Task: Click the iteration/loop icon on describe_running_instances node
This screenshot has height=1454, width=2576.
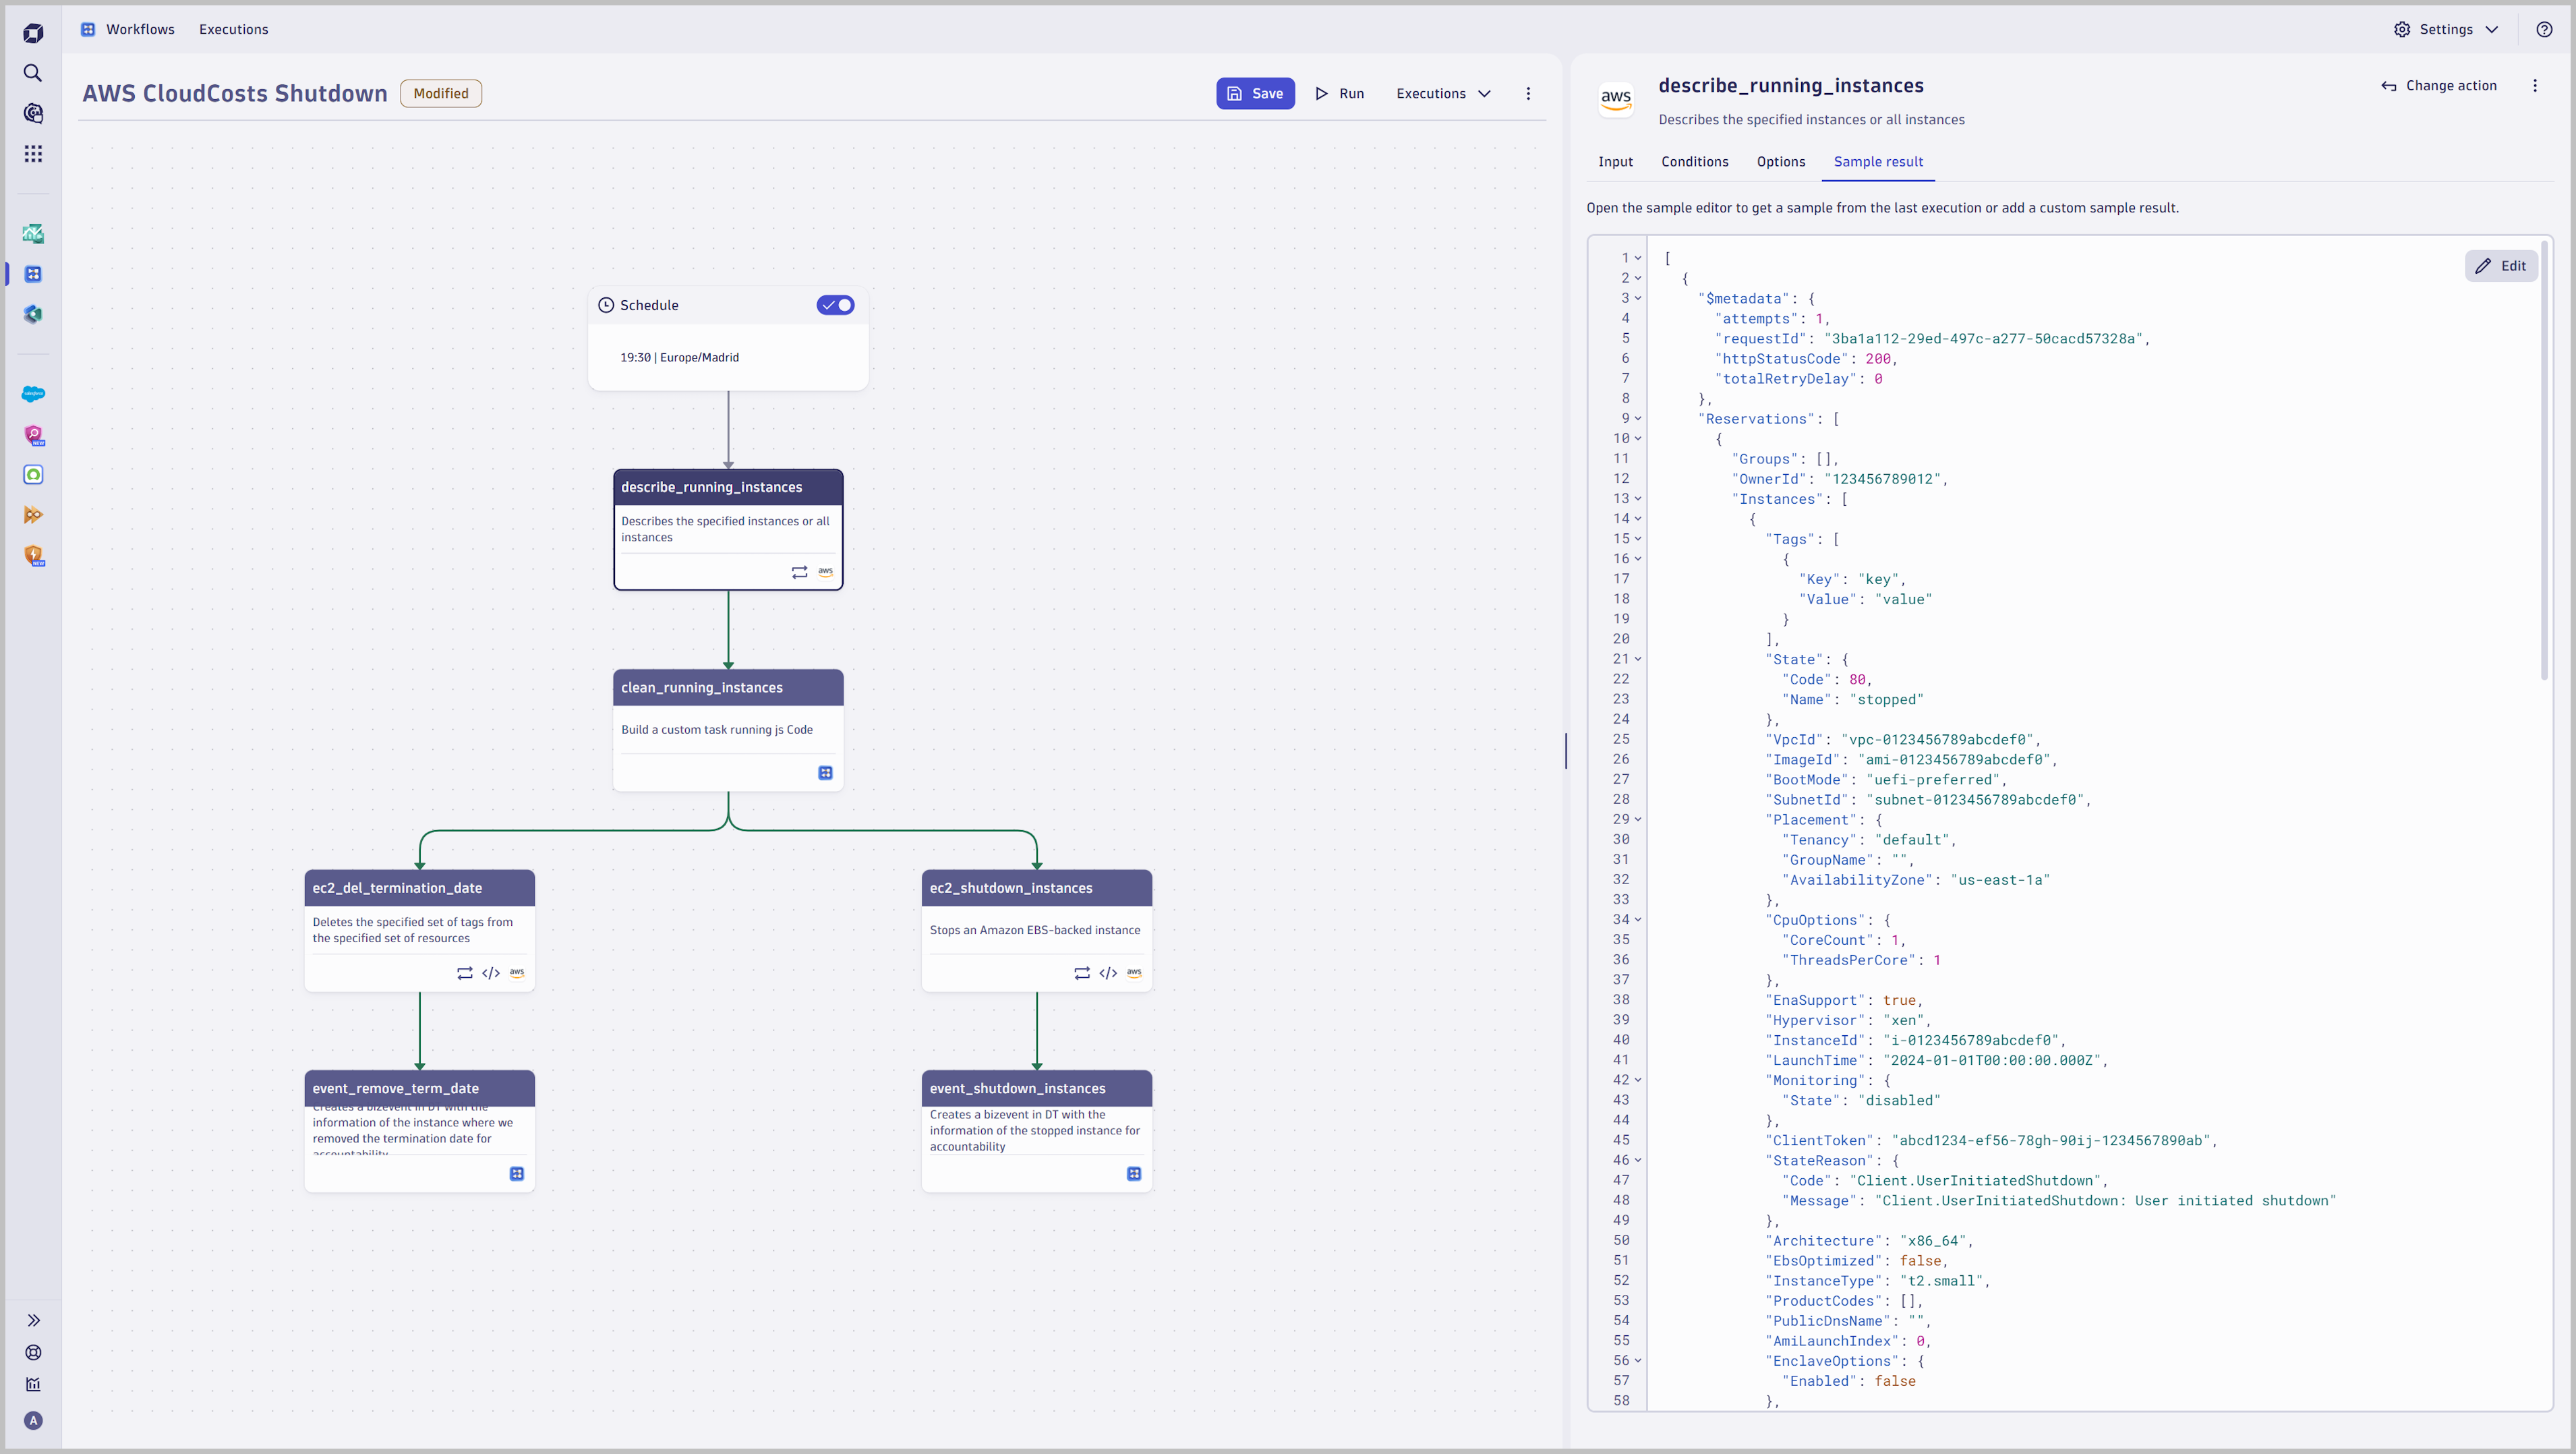Action: click(x=800, y=571)
